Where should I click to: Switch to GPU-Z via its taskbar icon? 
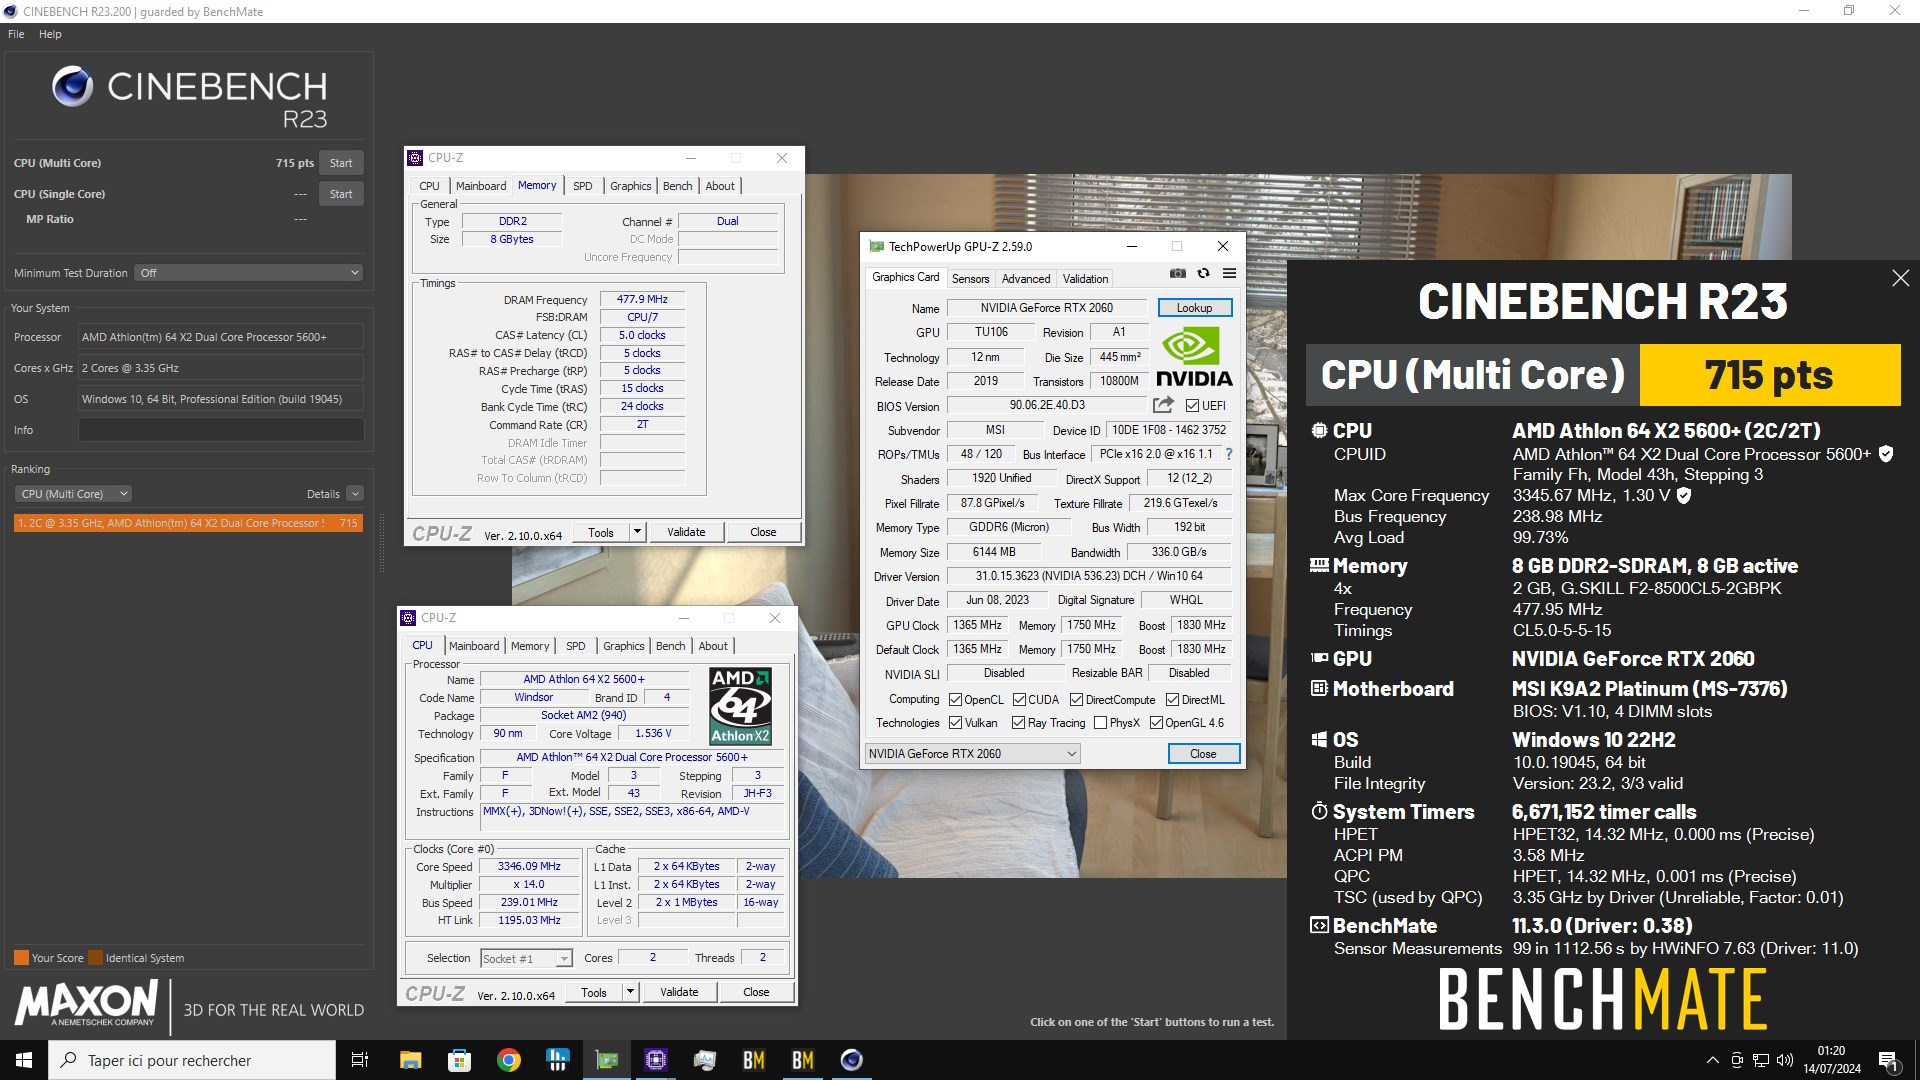[606, 1060]
